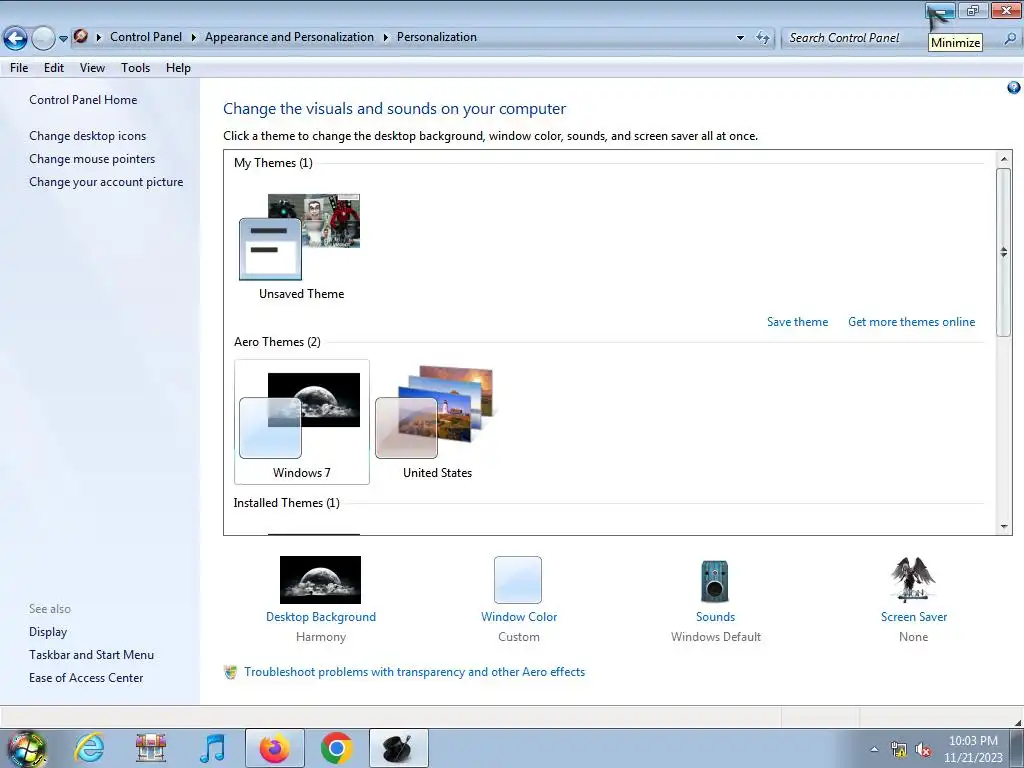Click the top hat personalization taskbar icon
1024x768 pixels.
(x=398, y=748)
